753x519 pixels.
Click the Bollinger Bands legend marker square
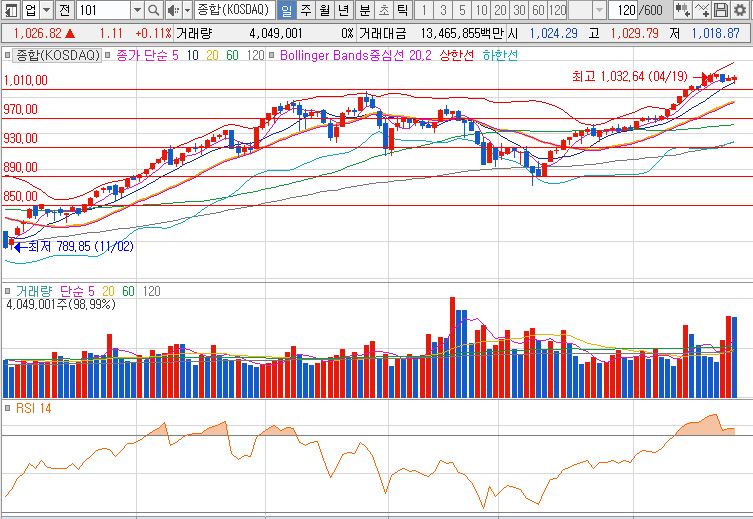pyautogui.click(x=272, y=55)
